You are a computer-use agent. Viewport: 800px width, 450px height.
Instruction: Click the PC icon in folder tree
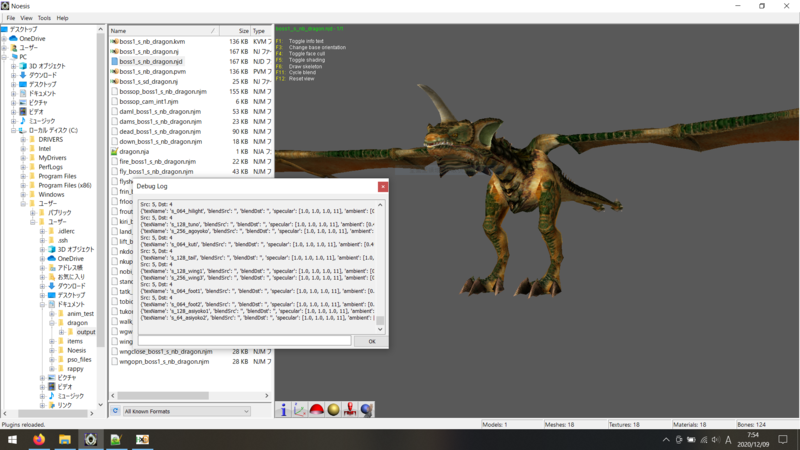tap(14, 57)
